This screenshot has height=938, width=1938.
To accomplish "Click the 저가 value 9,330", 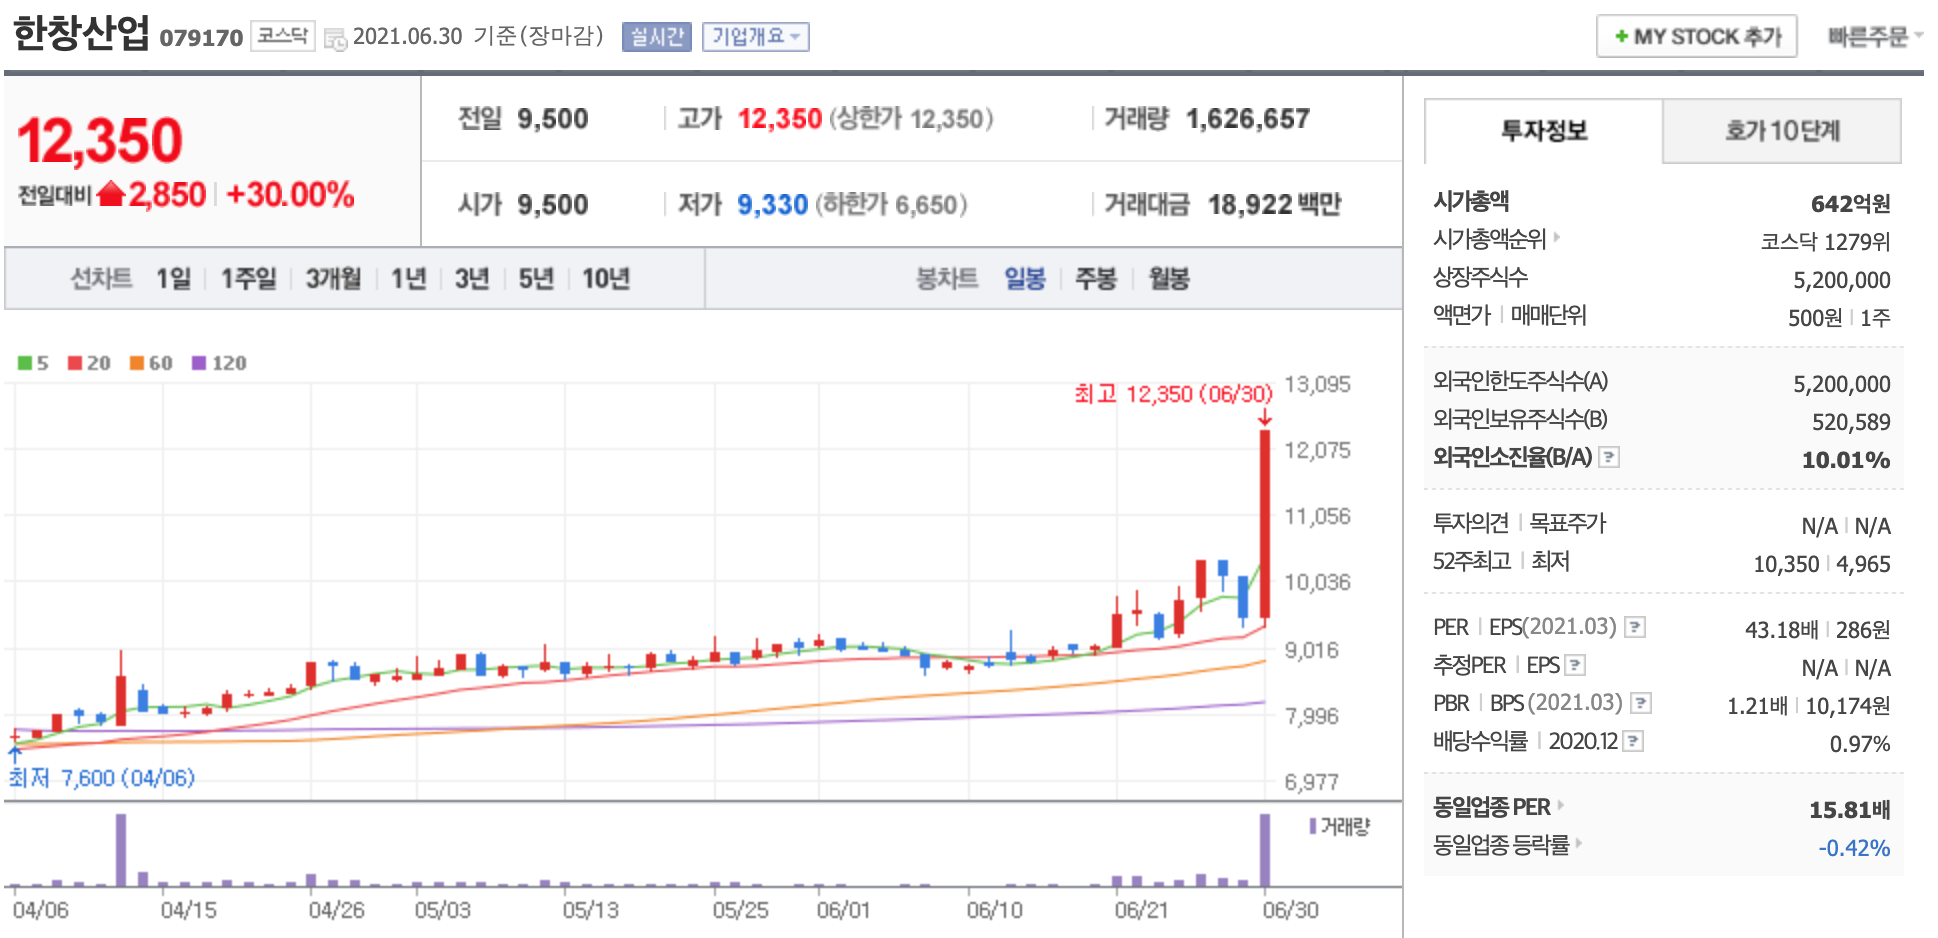I will click(x=772, y=205).
